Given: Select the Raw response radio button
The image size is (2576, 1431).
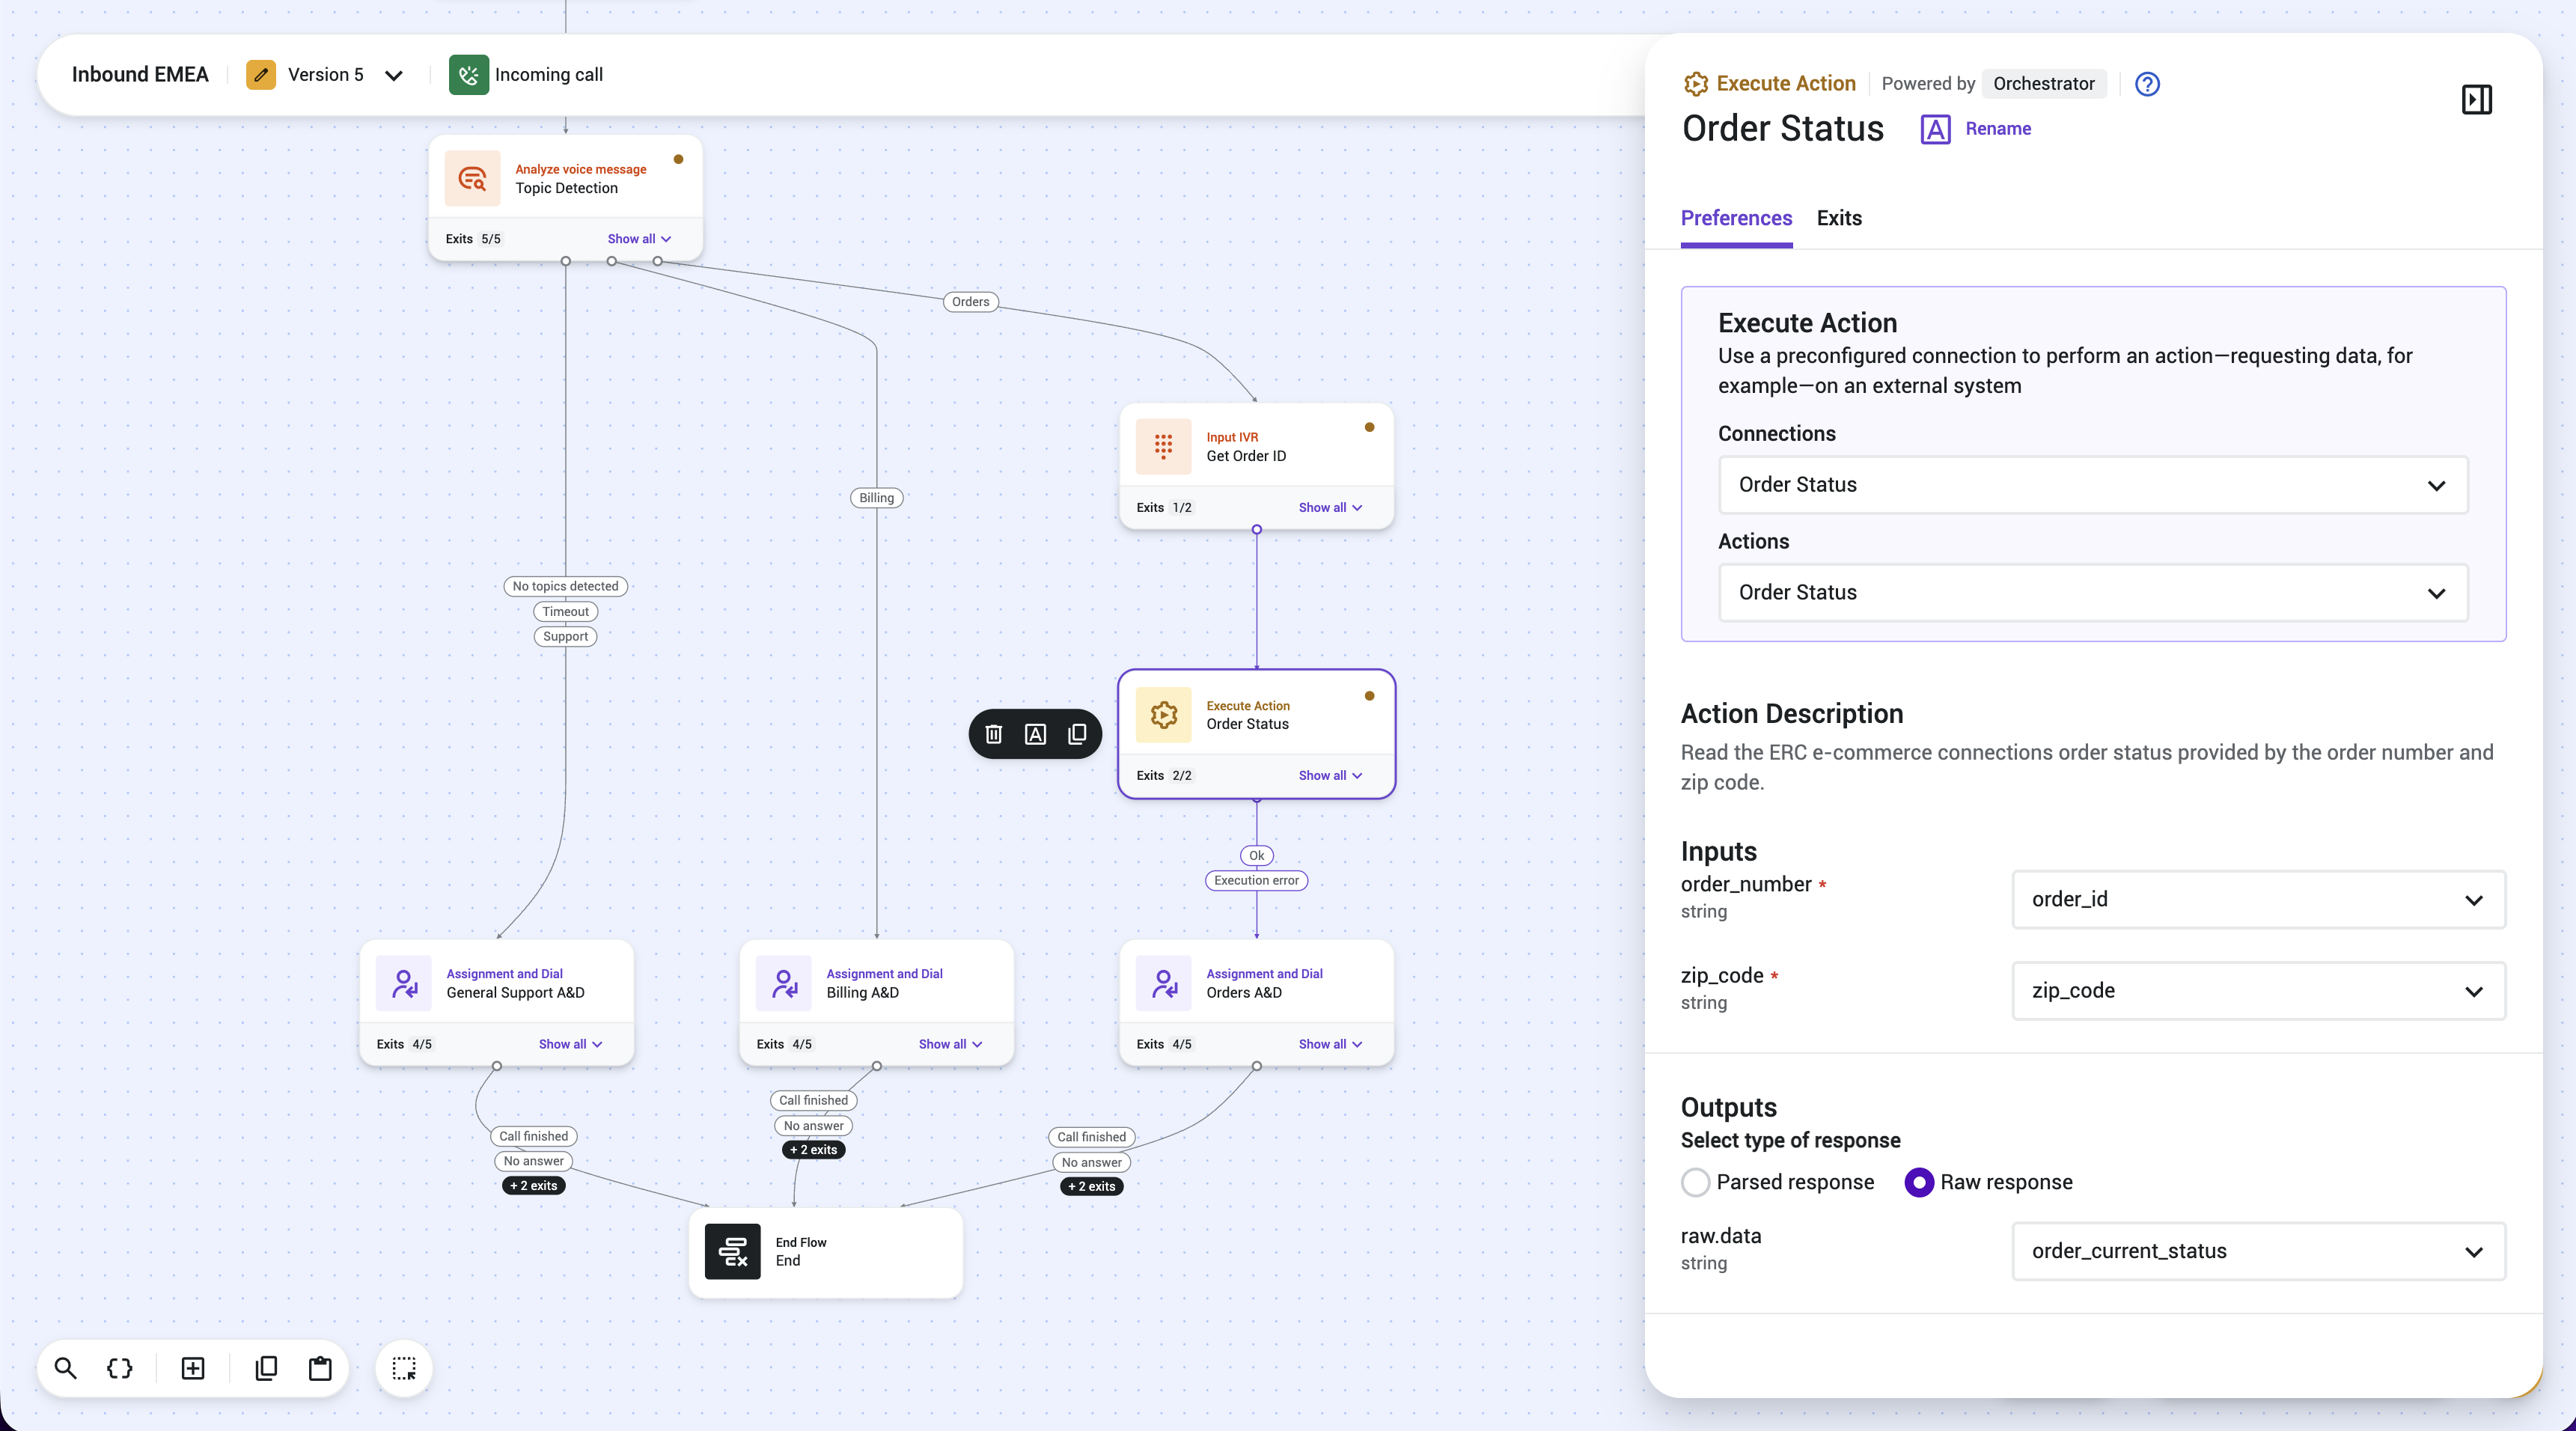Looking at the screenshot, I should pos(1919,1182).
